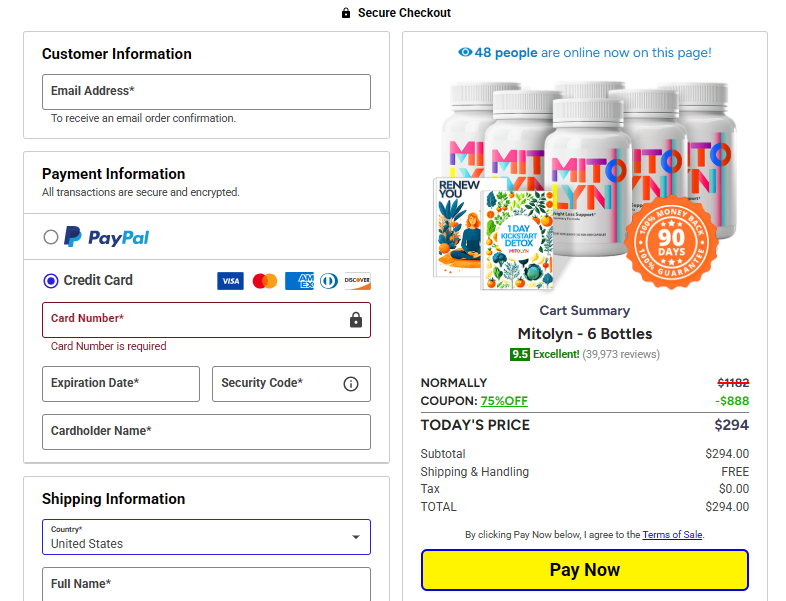The height and width of the screenshot is (601, 786).
Task: Click the American Express card icon
Action: 299,281
